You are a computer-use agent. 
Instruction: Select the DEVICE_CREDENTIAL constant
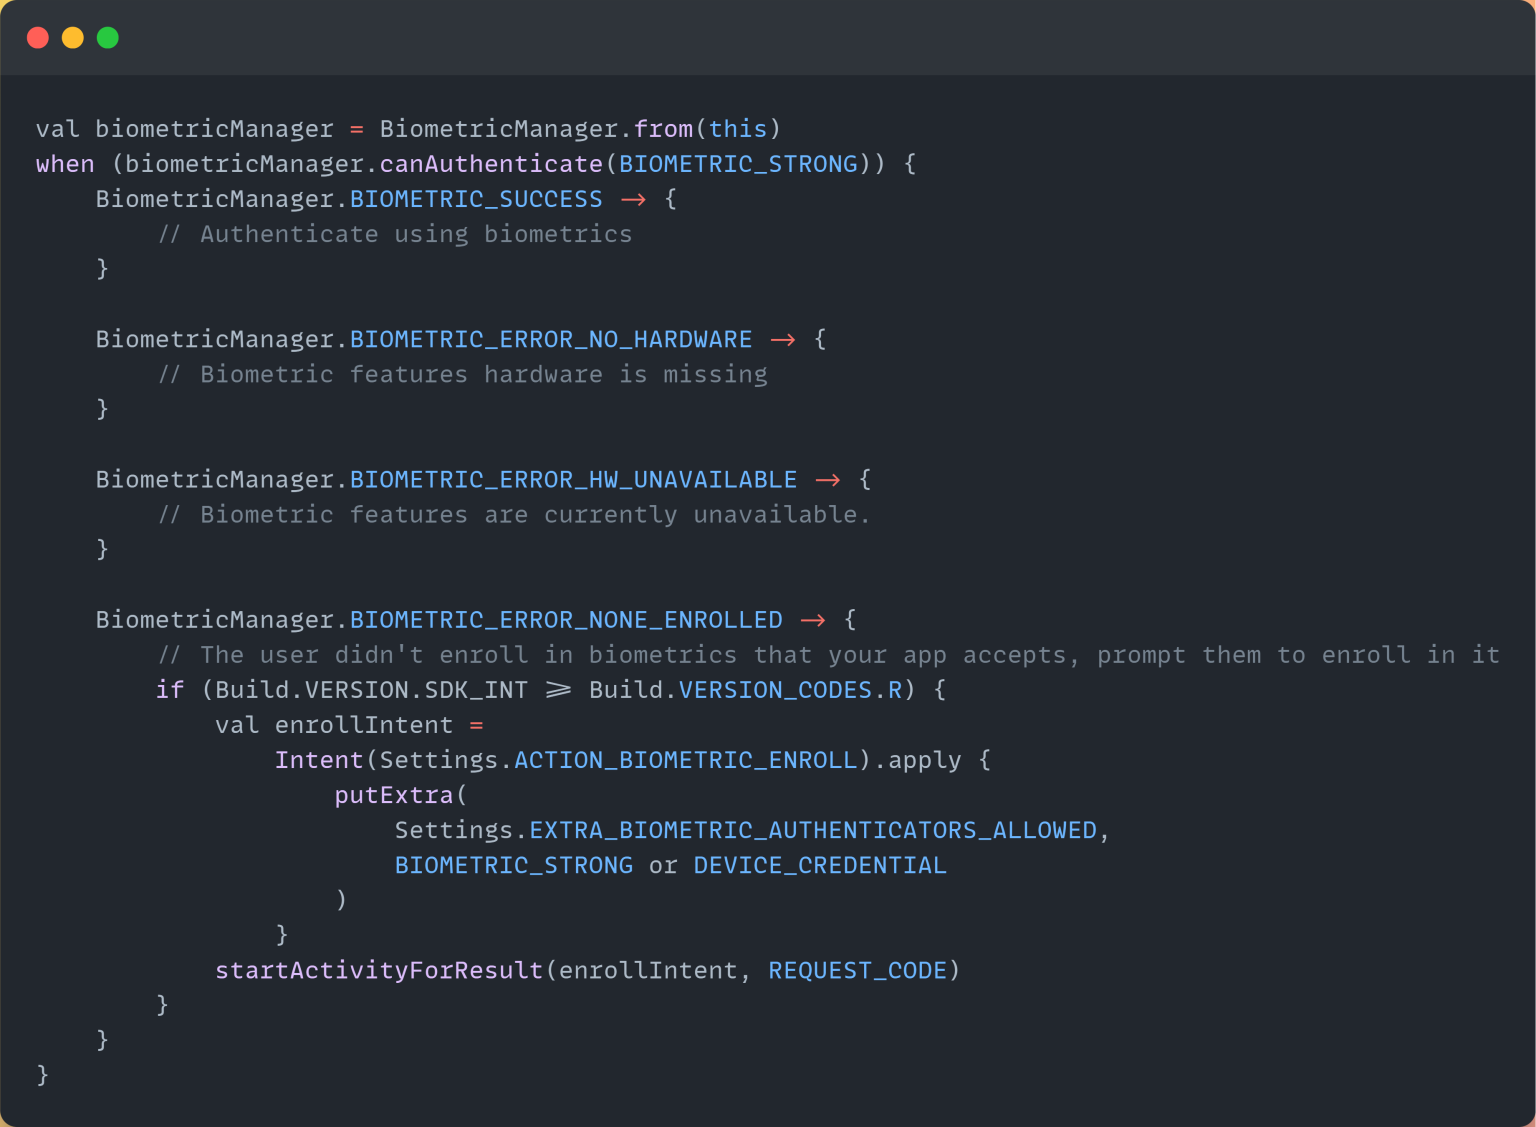[820, 864]
